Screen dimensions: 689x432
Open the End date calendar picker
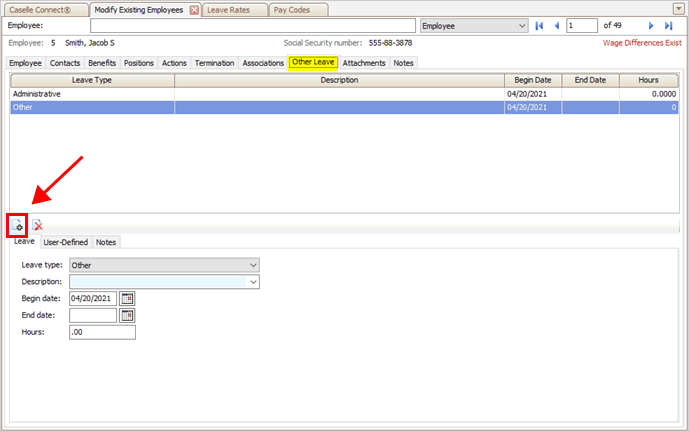click(127, 315)
